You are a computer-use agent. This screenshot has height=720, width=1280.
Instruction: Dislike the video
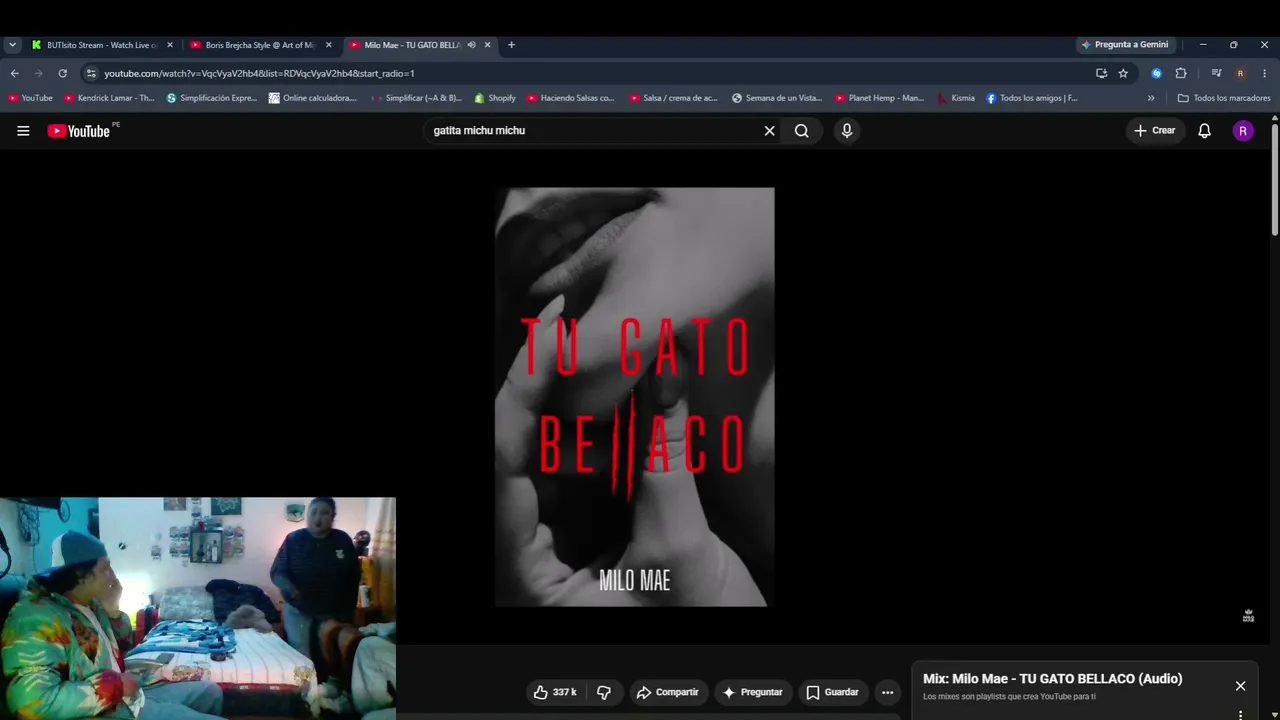coord(604,692)
